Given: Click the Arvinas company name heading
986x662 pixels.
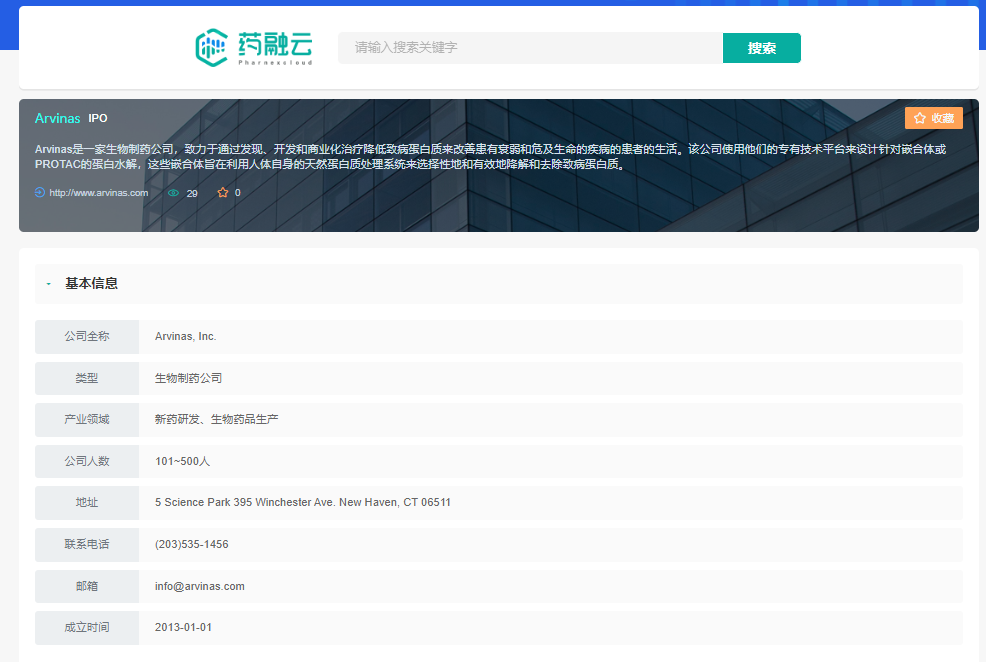Looking at the screenshot, I should pos(57,118).
